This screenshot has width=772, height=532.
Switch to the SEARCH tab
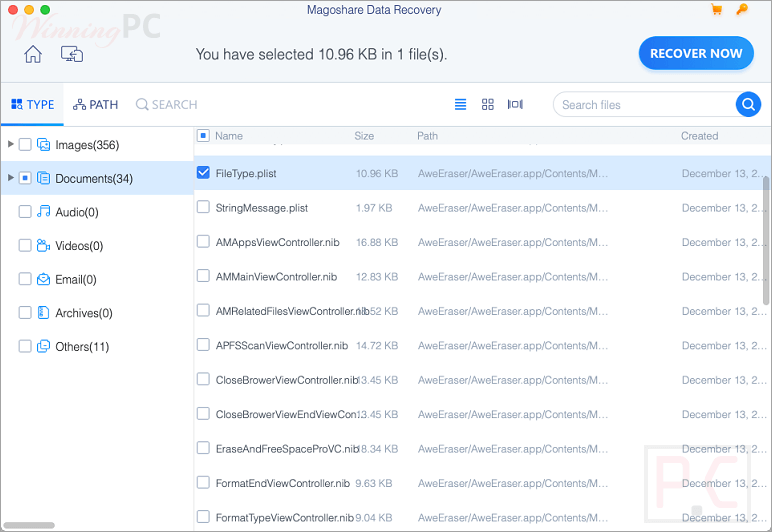[x=166, y=104]
